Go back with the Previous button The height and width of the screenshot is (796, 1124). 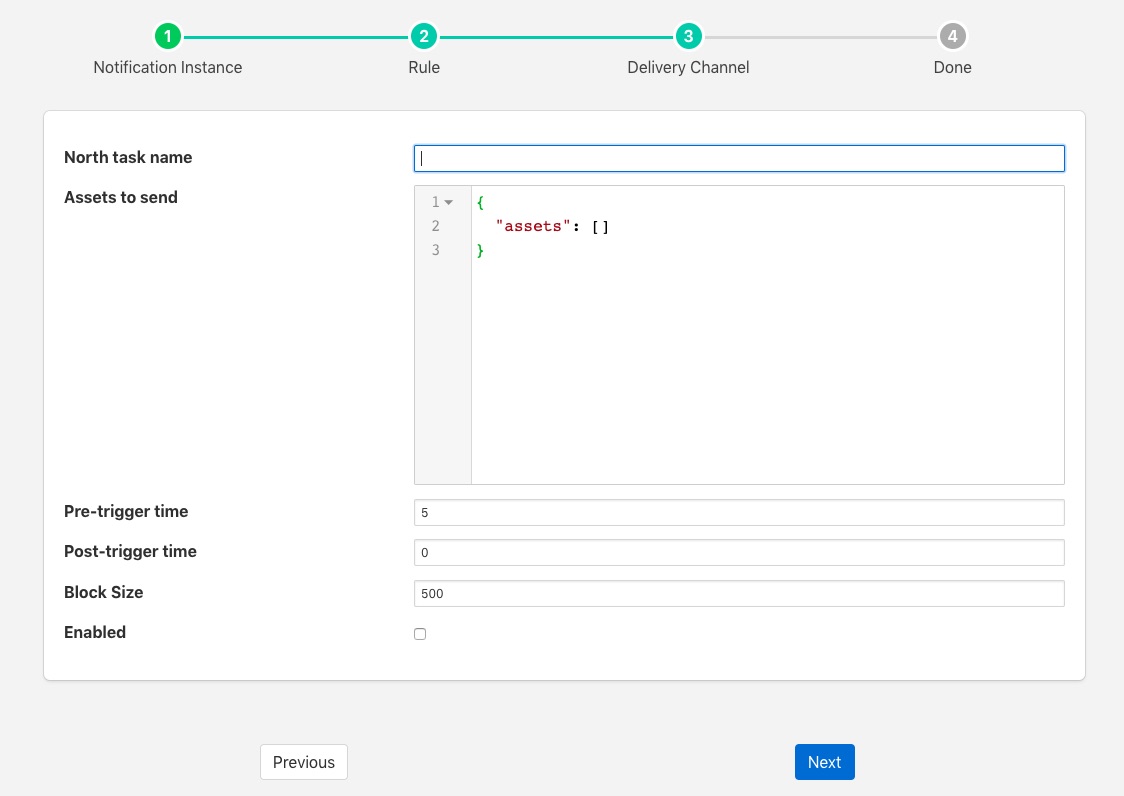click(x=304, y=762)
